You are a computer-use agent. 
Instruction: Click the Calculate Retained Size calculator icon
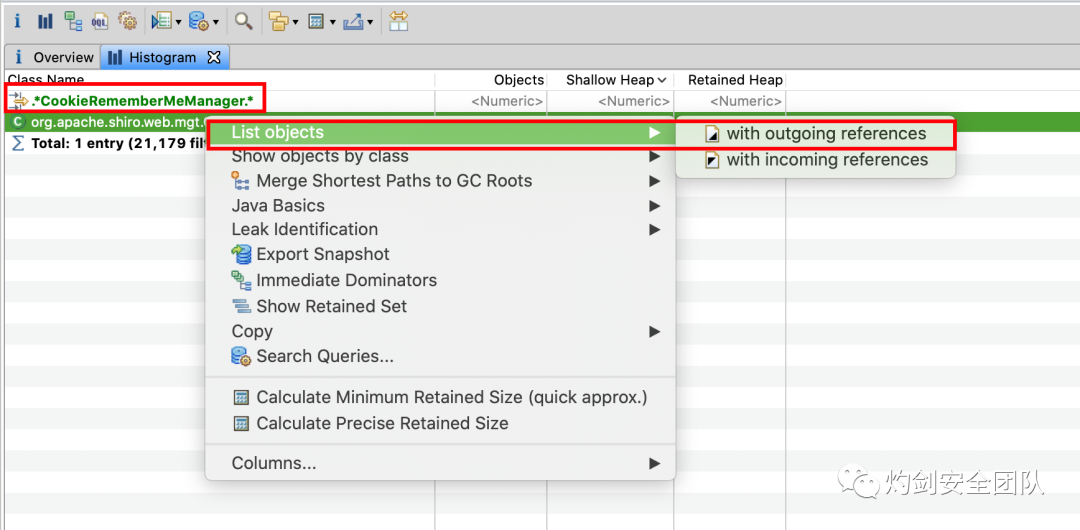[x=316, y=21]
